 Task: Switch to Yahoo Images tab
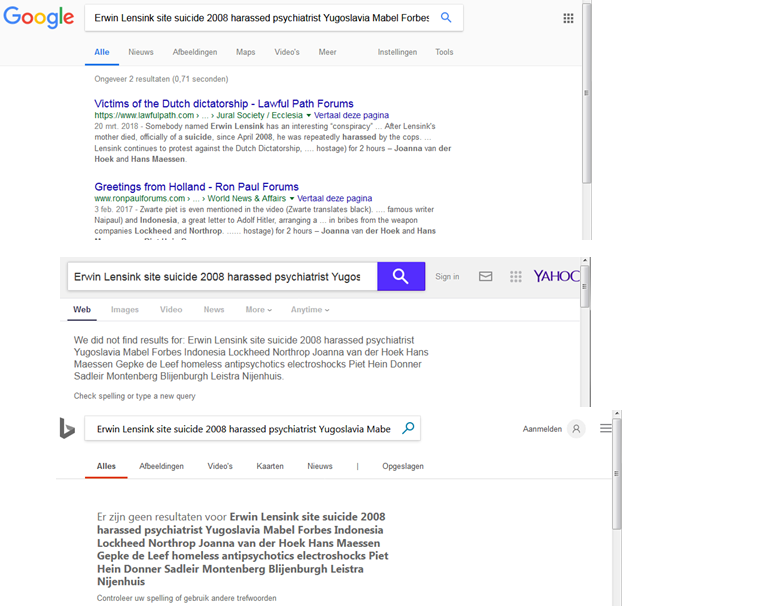(x=125, y=309)
